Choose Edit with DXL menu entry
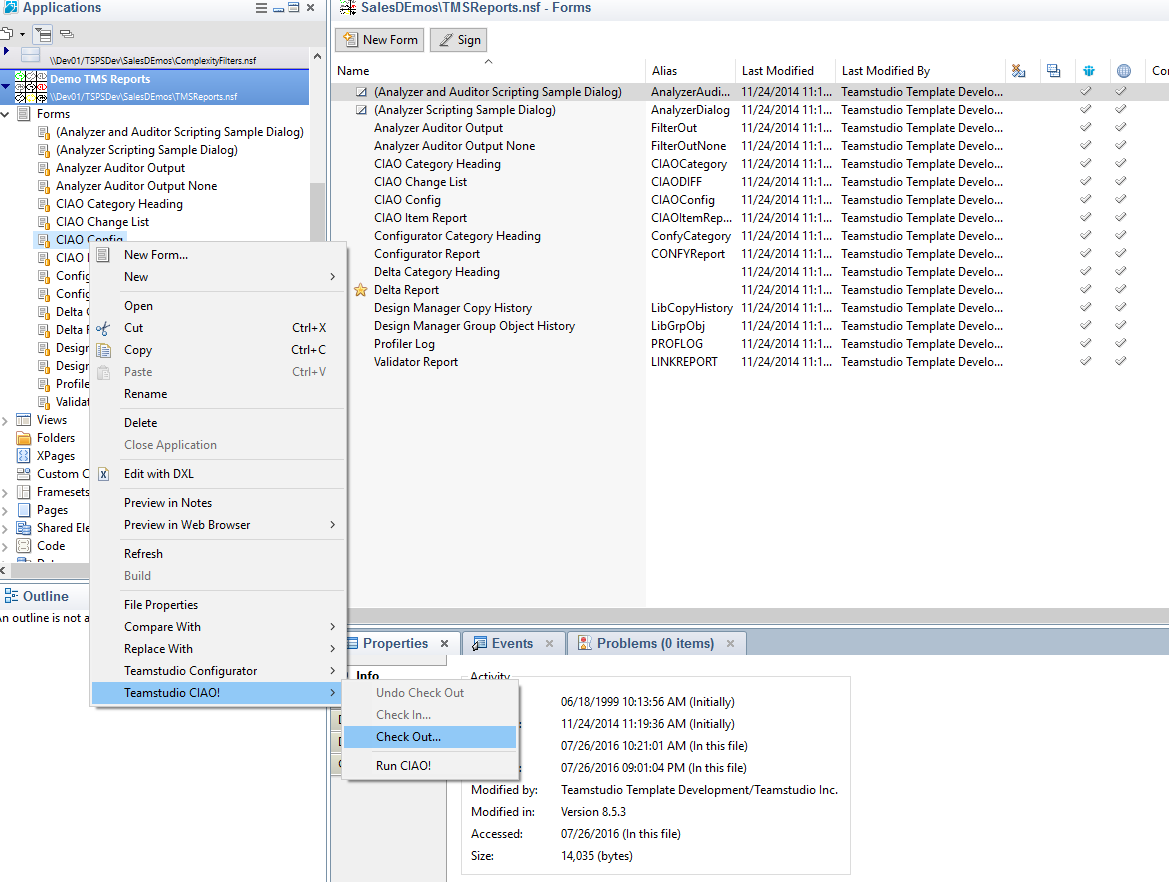 pyautogui.click(x=218, y=474)
